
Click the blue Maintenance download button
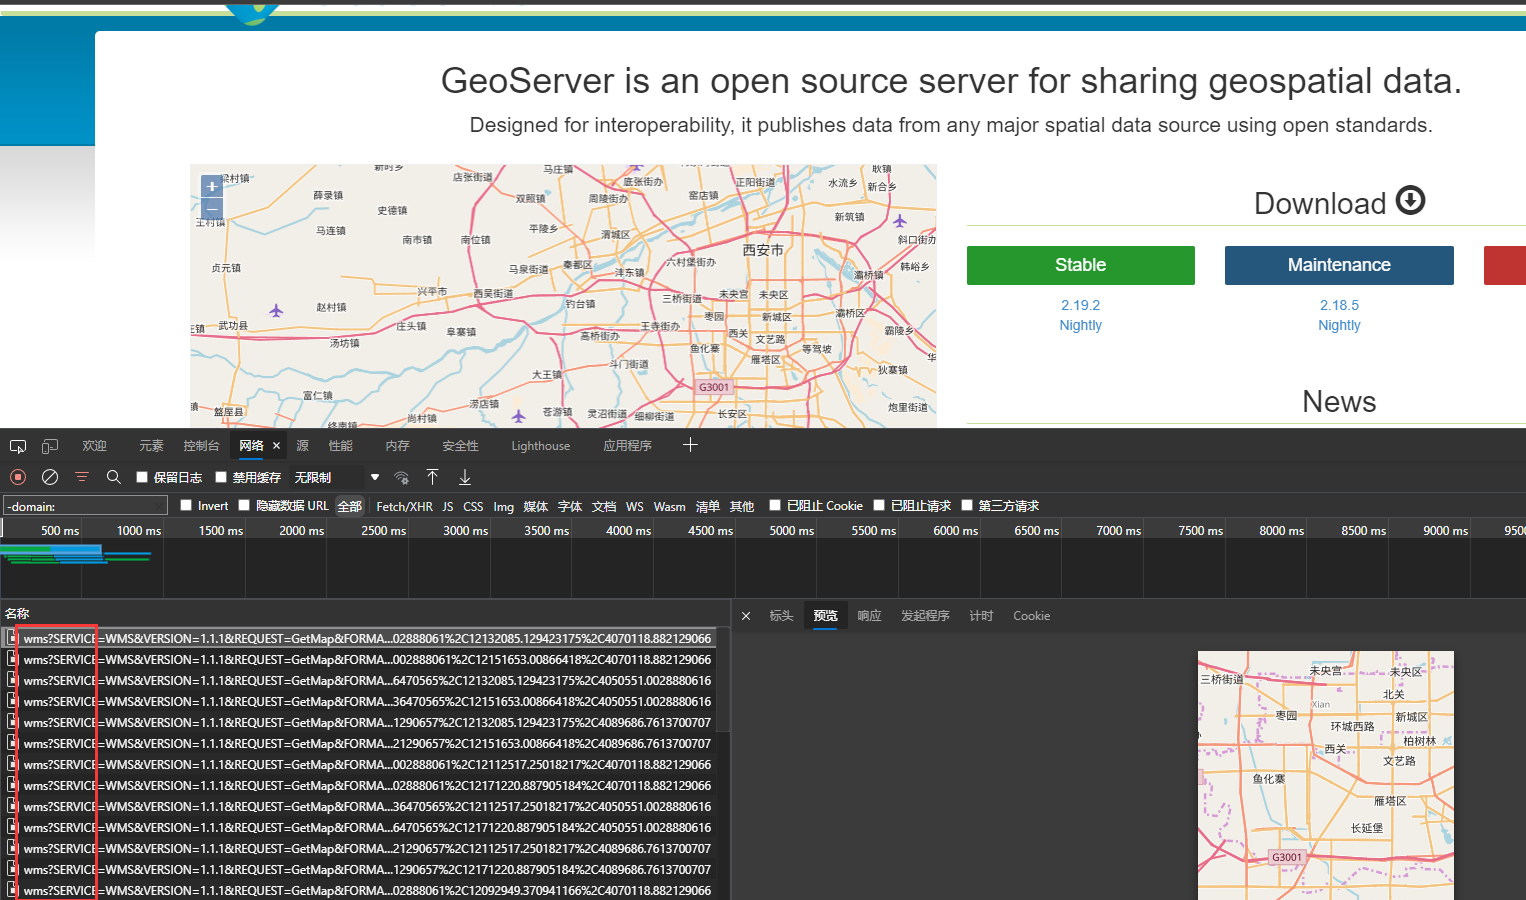point(1339,265)
